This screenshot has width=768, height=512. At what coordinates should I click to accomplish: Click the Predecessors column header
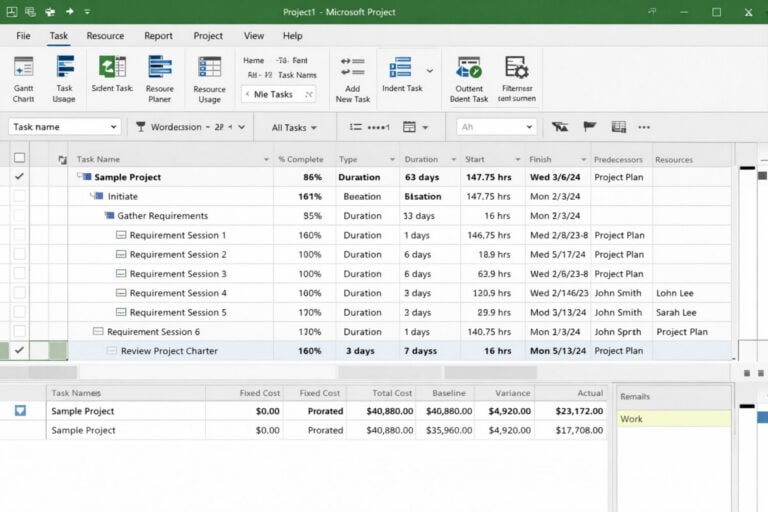click(x=618, y=160)
